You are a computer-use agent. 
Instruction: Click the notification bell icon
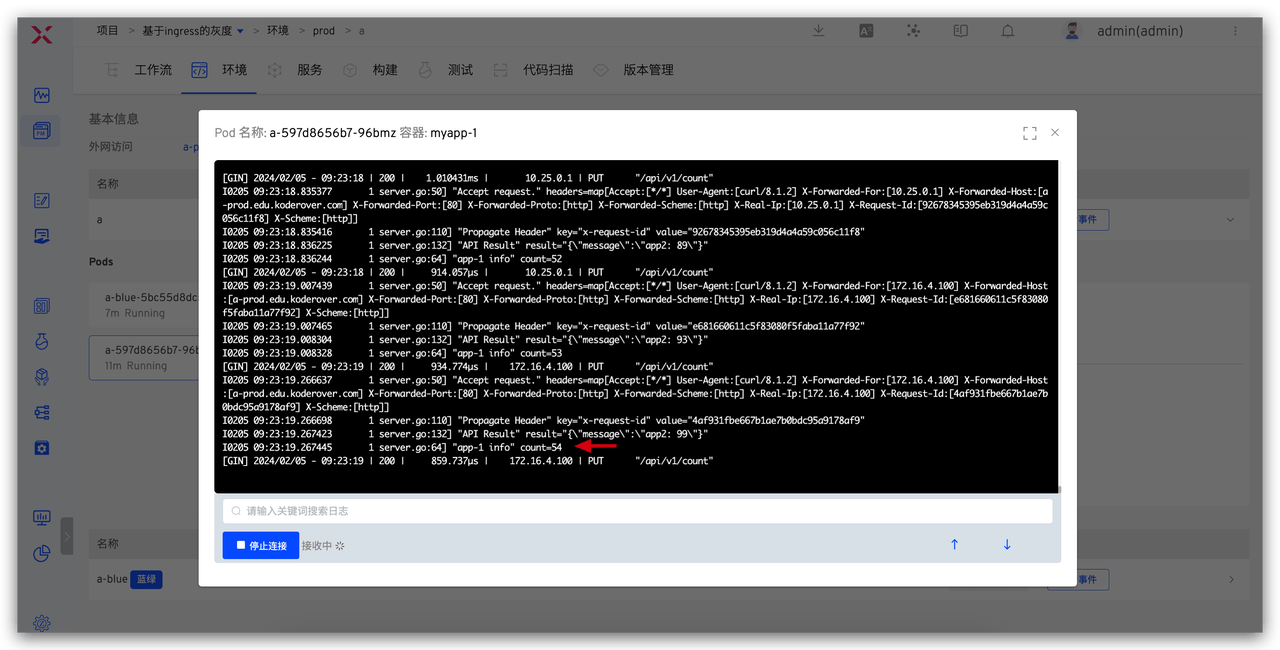click(1007, 31)
